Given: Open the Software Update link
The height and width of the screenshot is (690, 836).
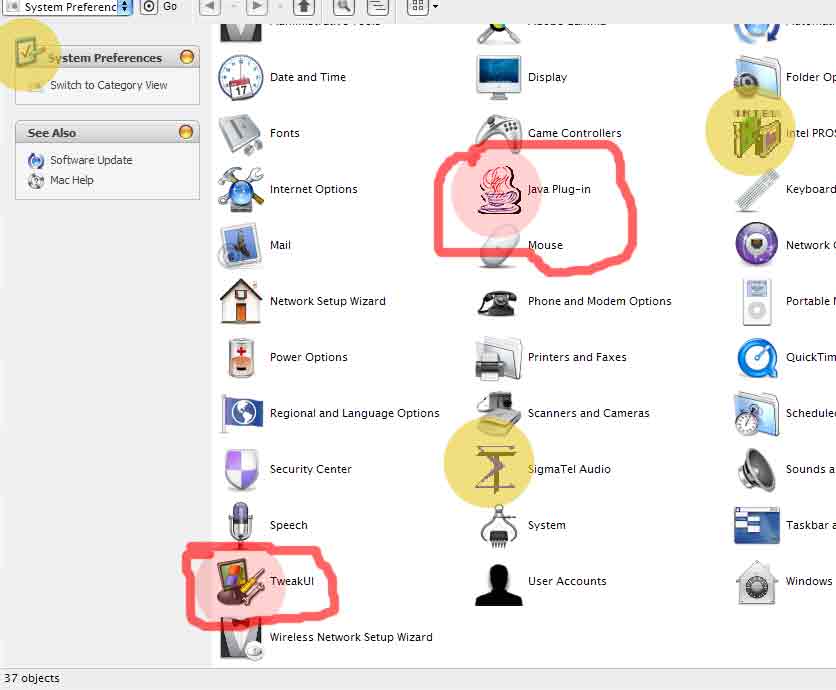Looking at the screenshot, I should coord(91,160).
